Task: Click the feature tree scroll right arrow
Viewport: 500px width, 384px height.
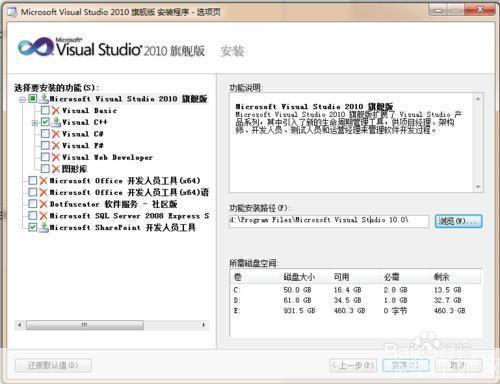Action: click(x=204, y=325)
